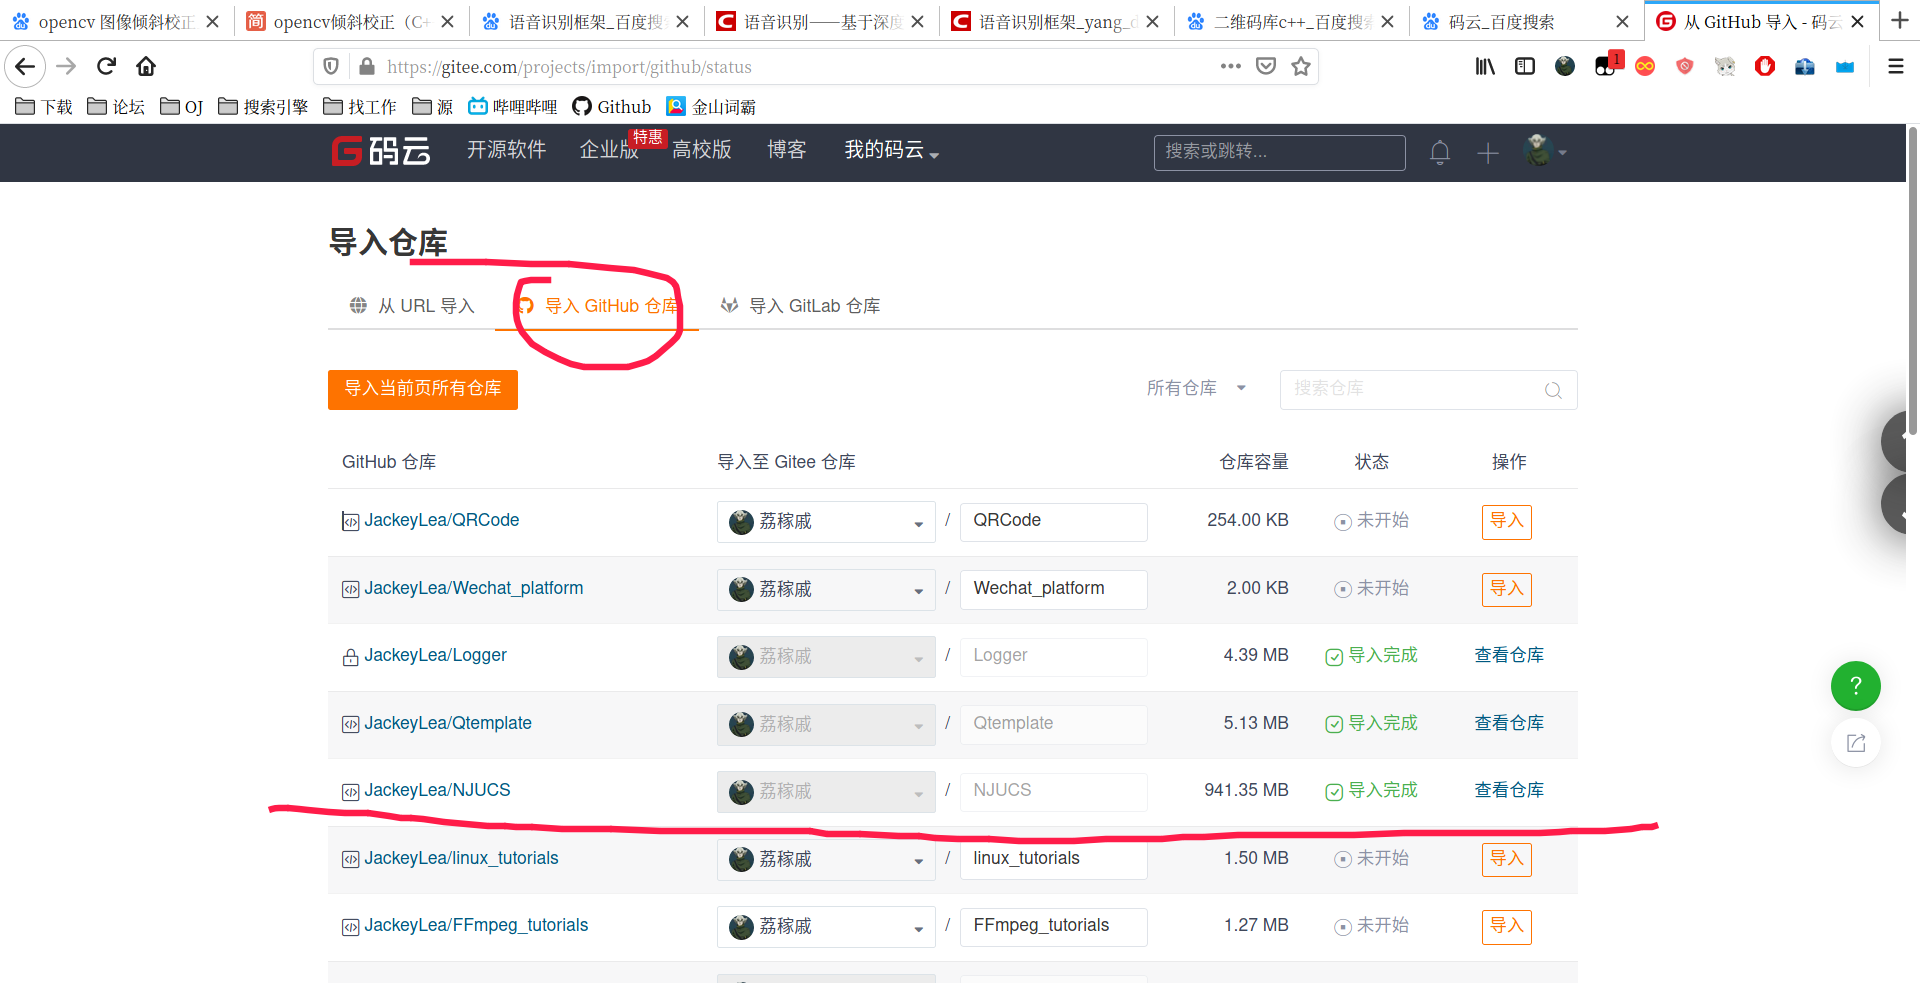Import the Wechat_platform repository
Viewport: 1920px width, 983px height.
tap(1506, 589)
